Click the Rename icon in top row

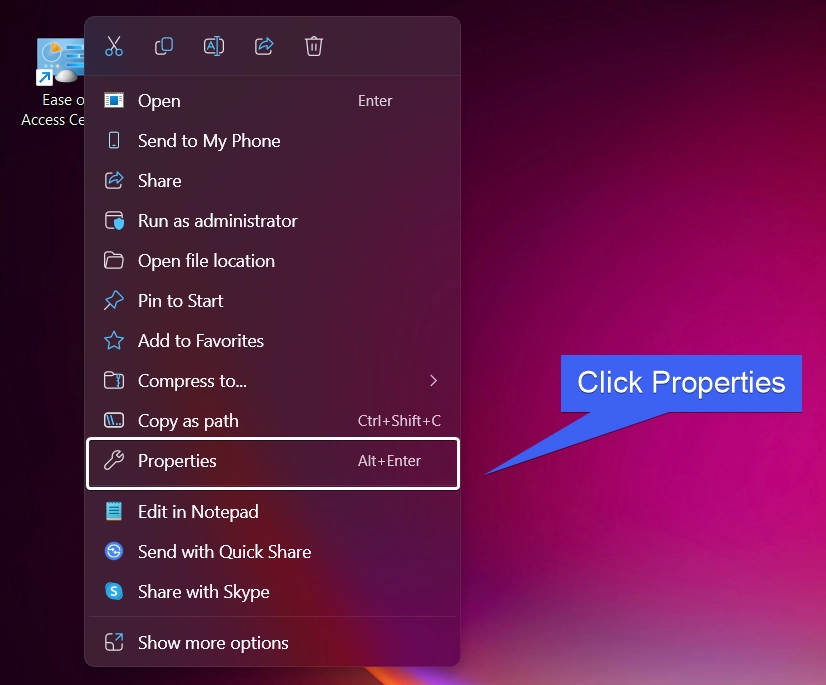click(214, 46)
